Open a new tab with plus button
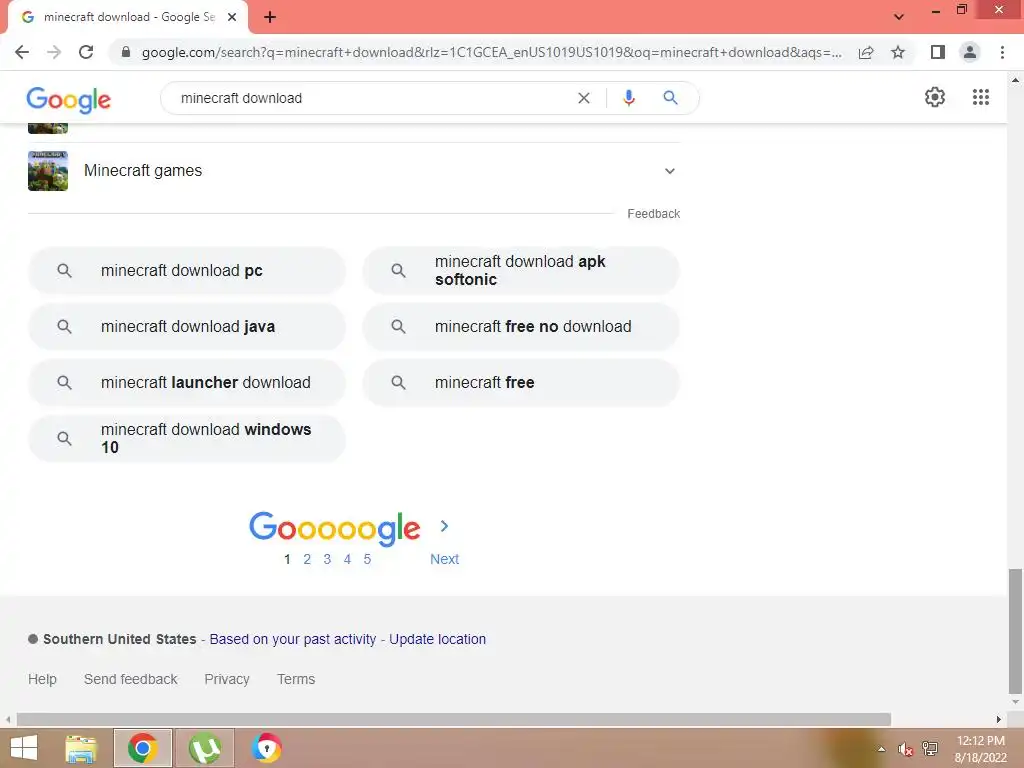Viewport: 1024px width, 768px height. click(x=270, y=17)
